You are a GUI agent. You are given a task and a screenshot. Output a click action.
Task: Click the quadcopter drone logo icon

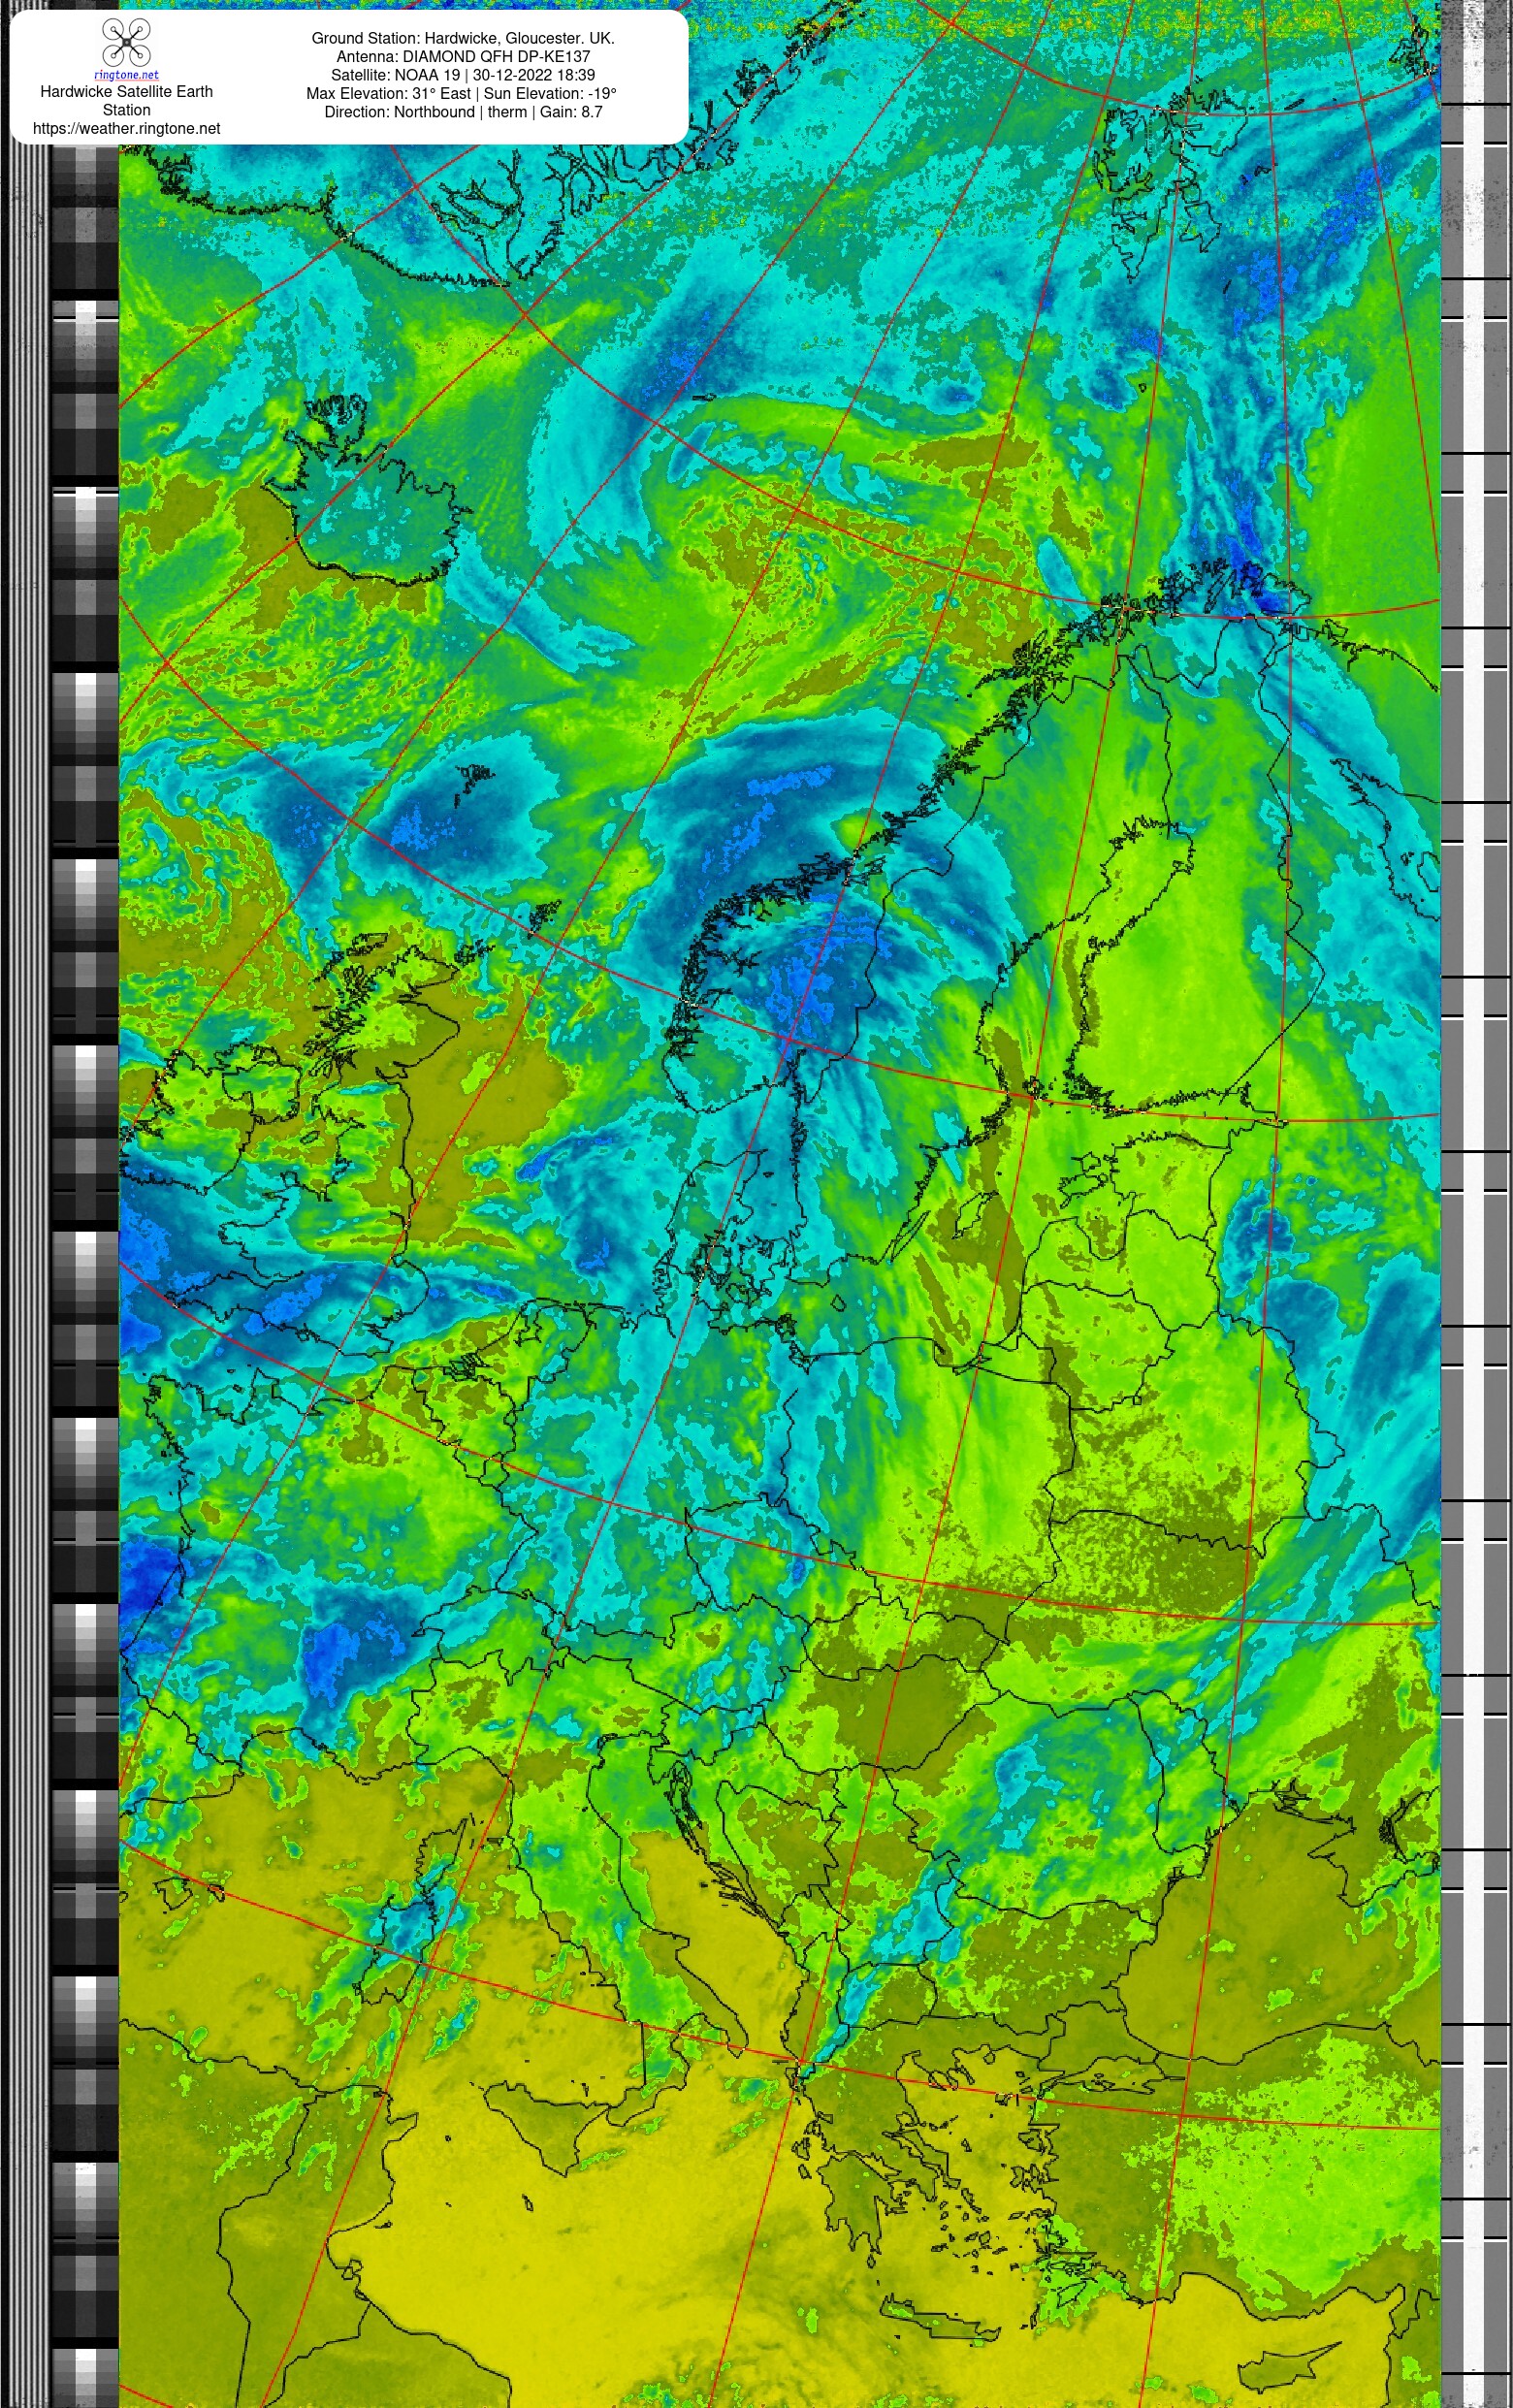point(126,43)
